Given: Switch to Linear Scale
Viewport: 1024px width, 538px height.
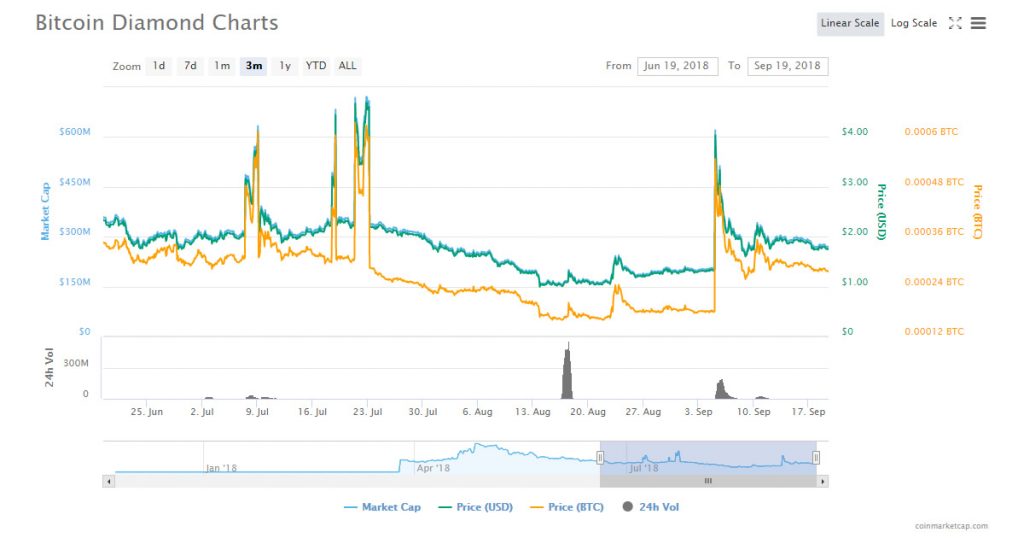Looking at the screenshot, I should point(850,24).
